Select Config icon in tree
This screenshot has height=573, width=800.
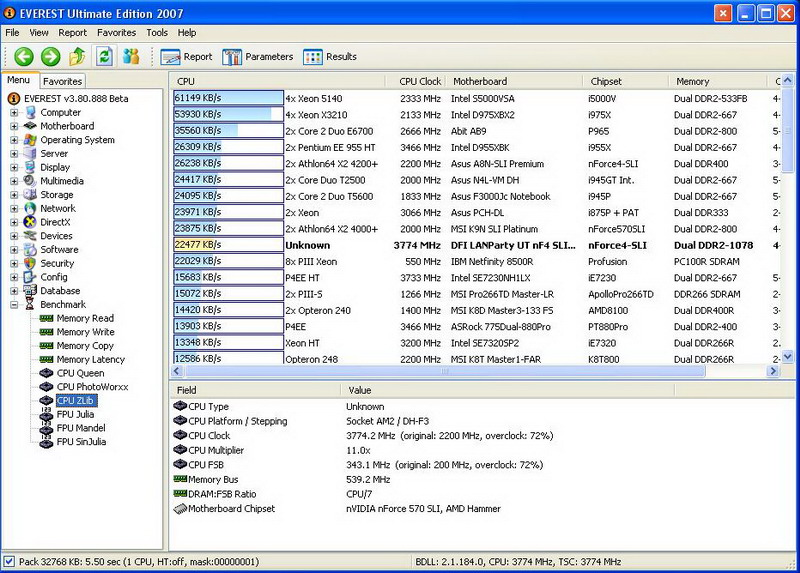pyautogui.click(x=31, y=277)
